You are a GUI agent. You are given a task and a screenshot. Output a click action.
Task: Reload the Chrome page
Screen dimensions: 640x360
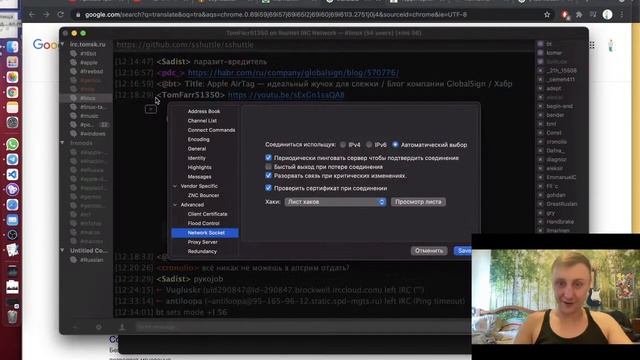(x=60, y=15)
